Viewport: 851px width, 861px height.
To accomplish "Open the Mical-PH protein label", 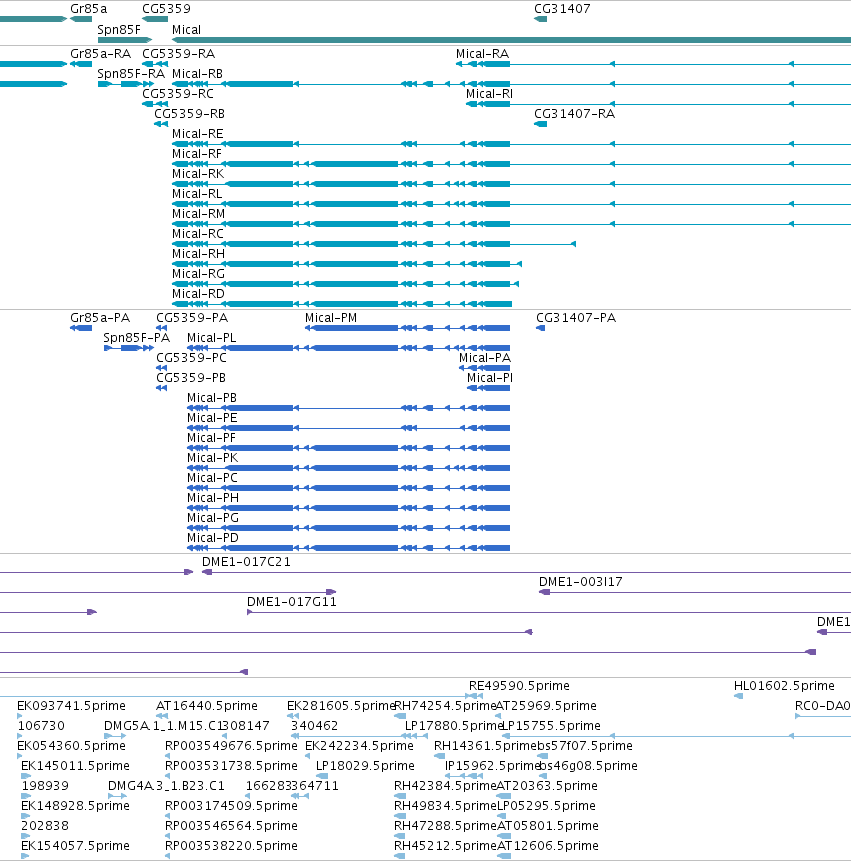I will 212,498.
